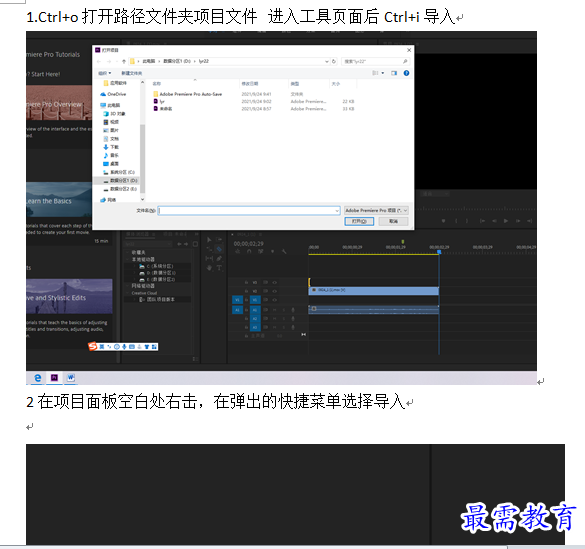Open the Premiere Pro Overview tutorial thumbnail
The width and height of the screenshot is (585, 549).
(59, 103)
